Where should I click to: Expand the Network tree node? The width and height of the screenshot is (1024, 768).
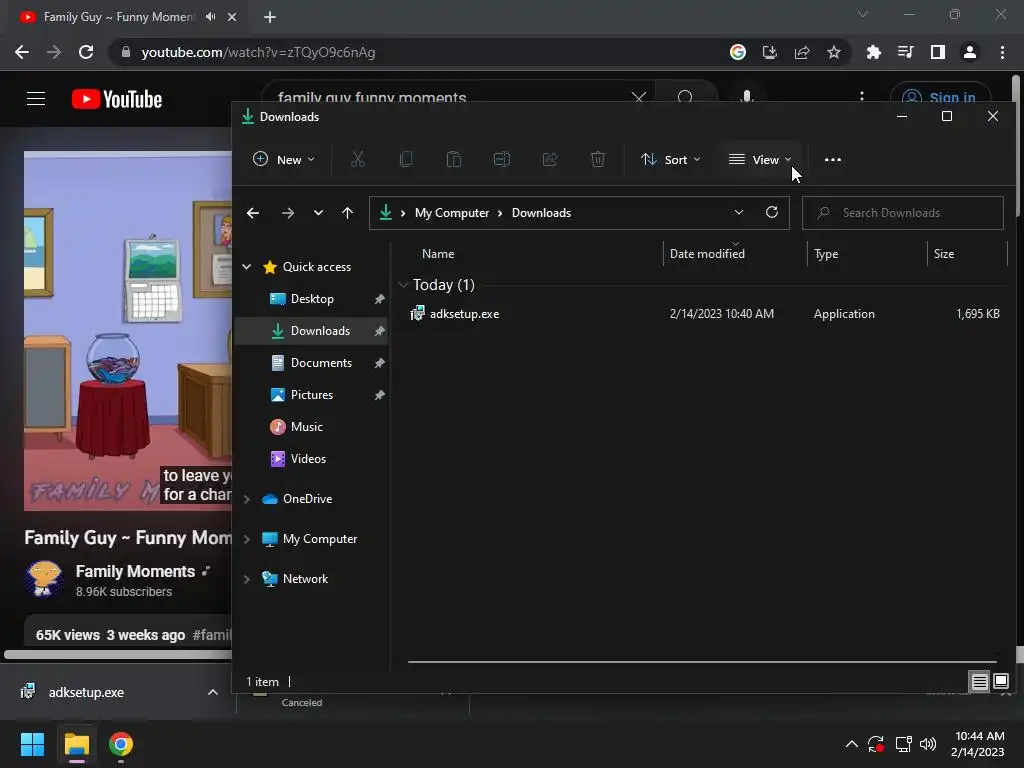click(x=247, y=579)
